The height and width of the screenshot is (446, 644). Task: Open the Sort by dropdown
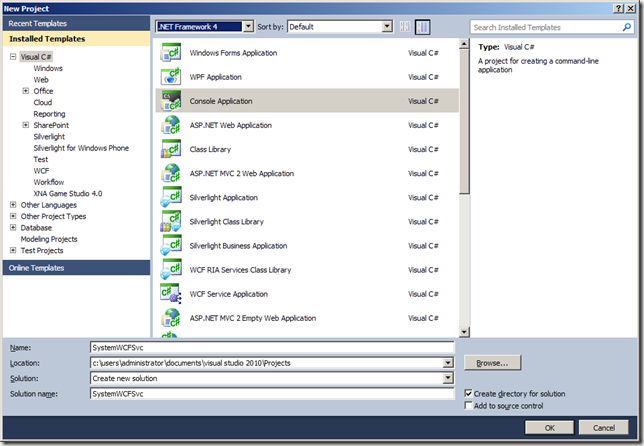point(387,27)
